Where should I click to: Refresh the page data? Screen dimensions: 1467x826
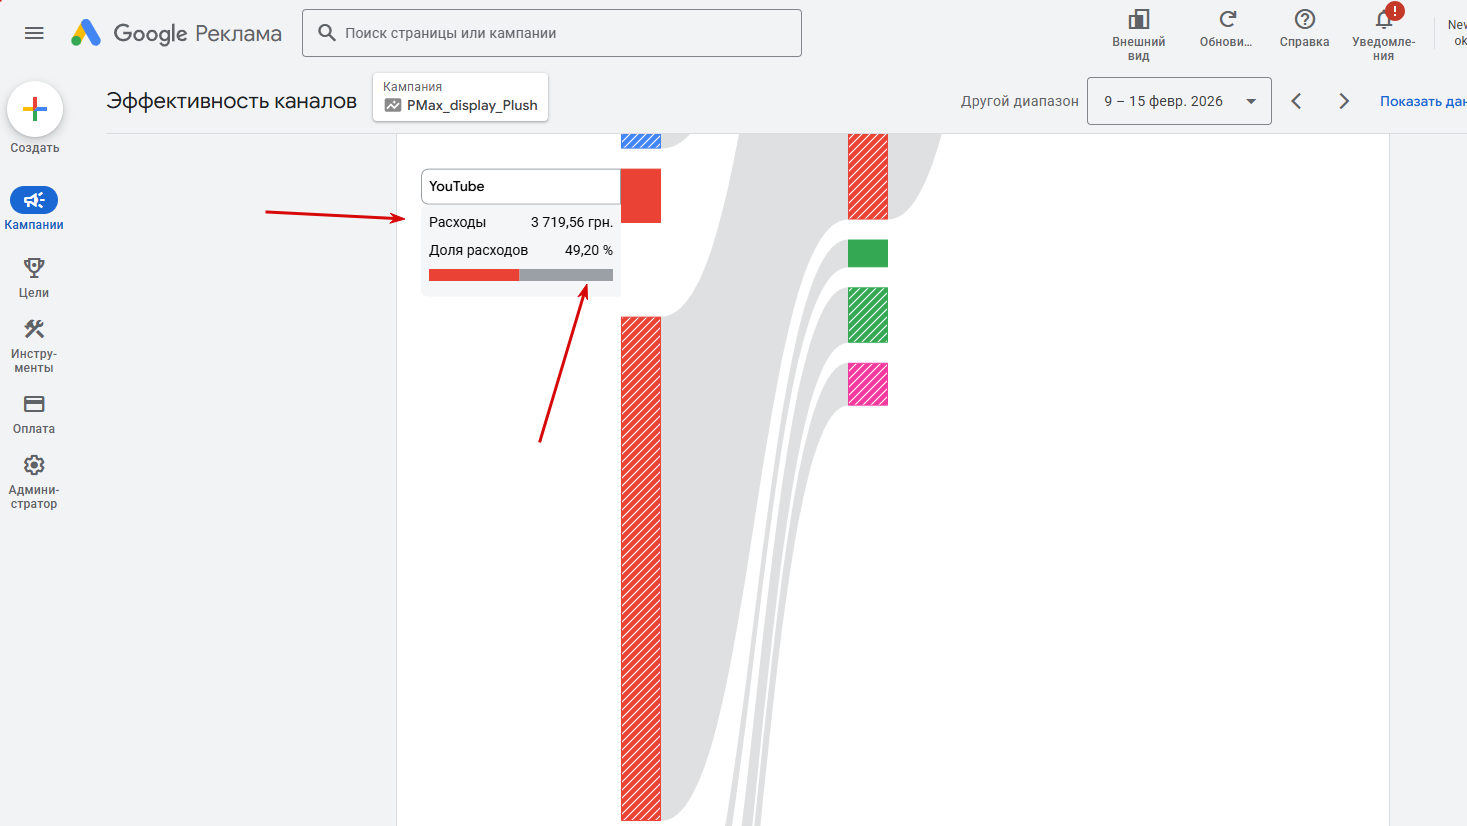pos(1227,20)
